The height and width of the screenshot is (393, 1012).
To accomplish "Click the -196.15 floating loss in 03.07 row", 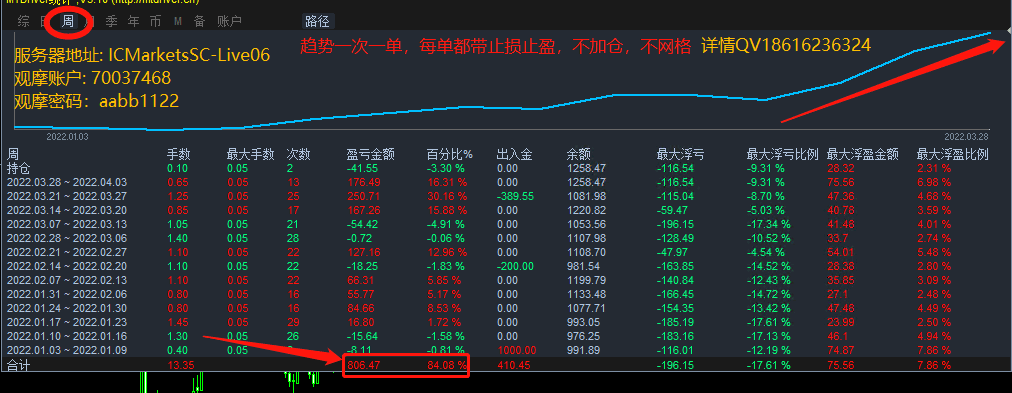I will click(676, 224).
